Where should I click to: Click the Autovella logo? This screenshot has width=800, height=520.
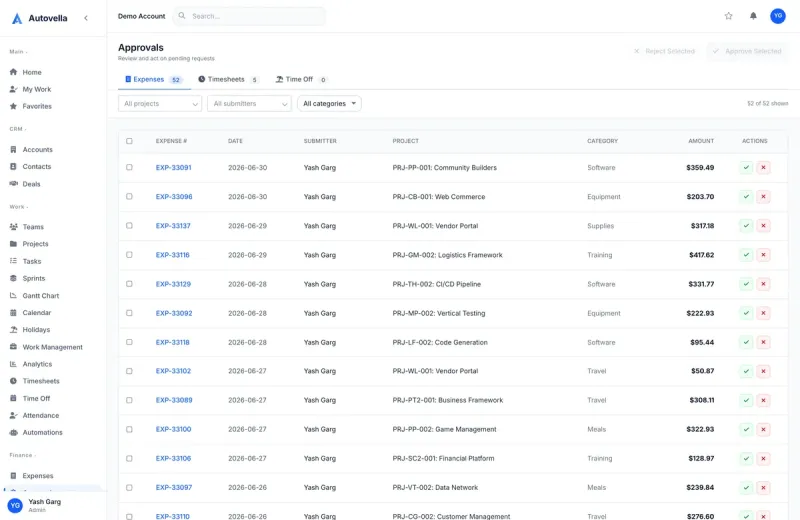click(x=39, y=18)
